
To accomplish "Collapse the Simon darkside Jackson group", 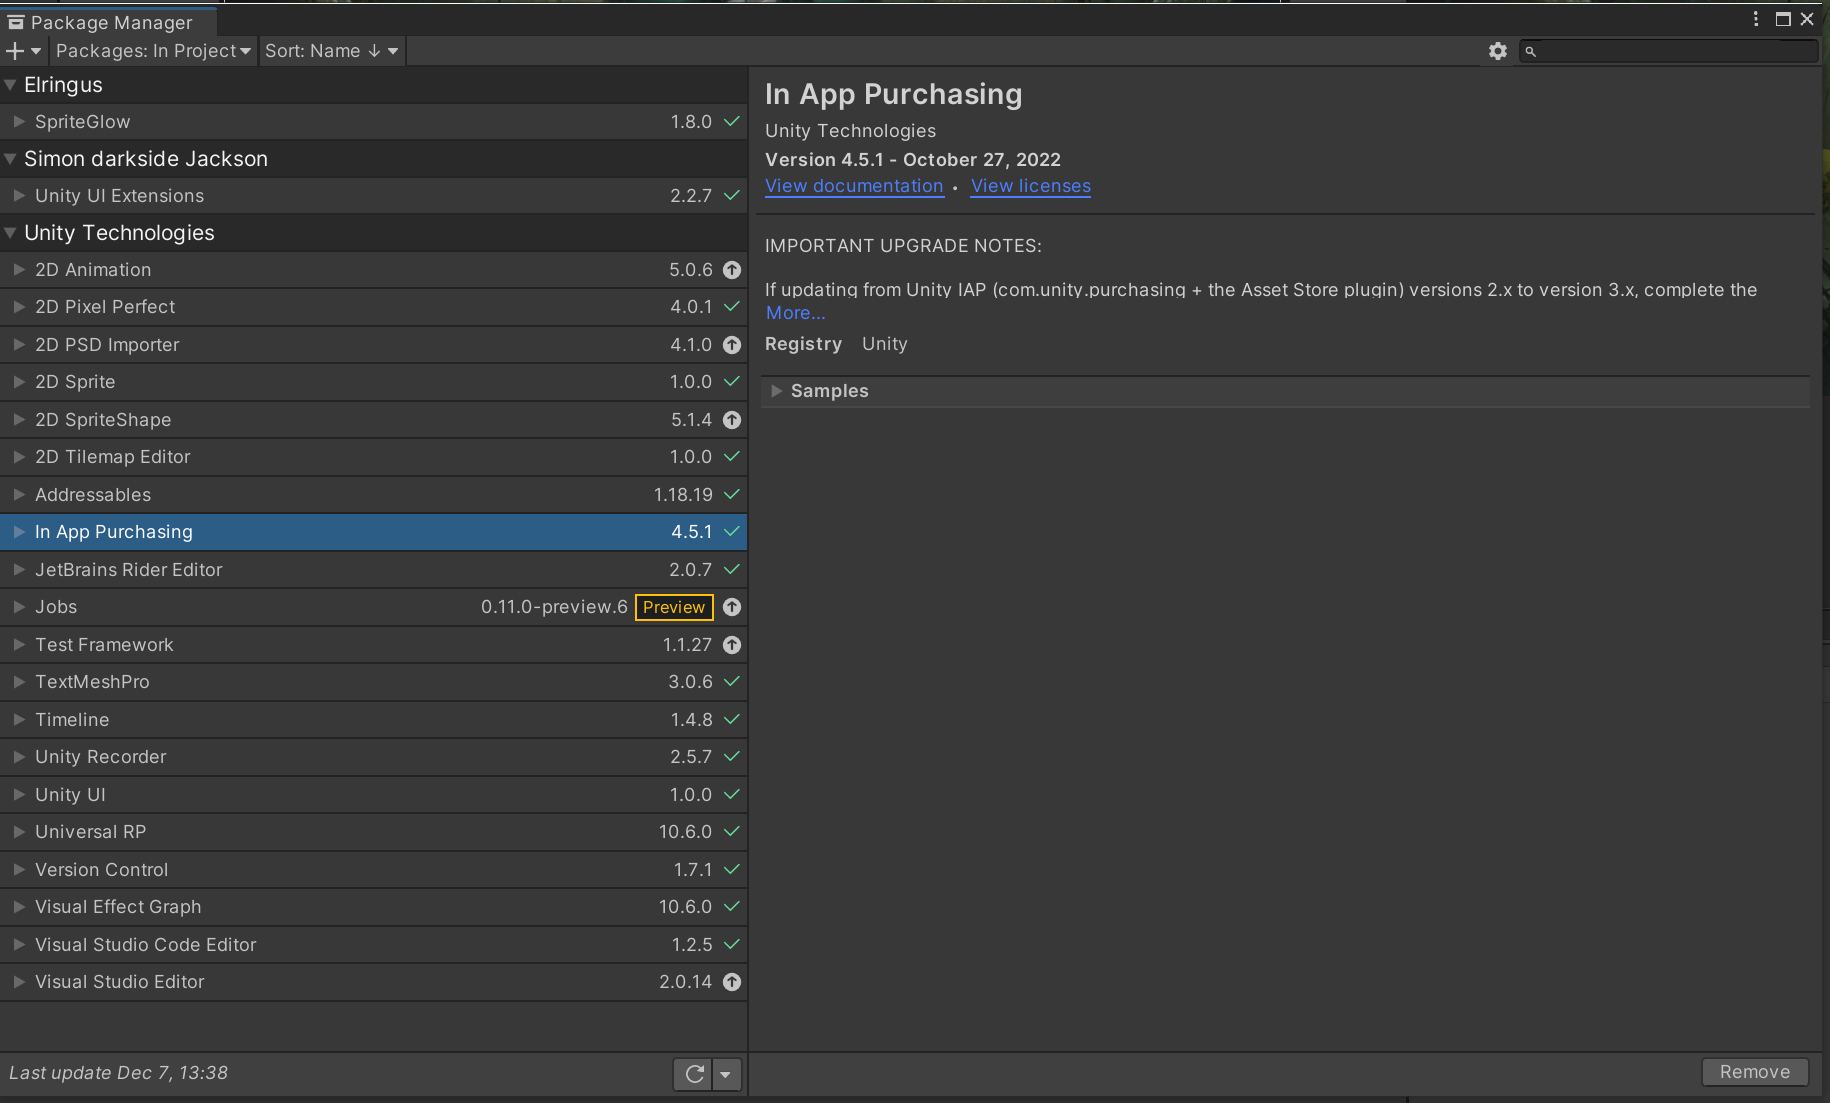I will [x=10, y=159].
